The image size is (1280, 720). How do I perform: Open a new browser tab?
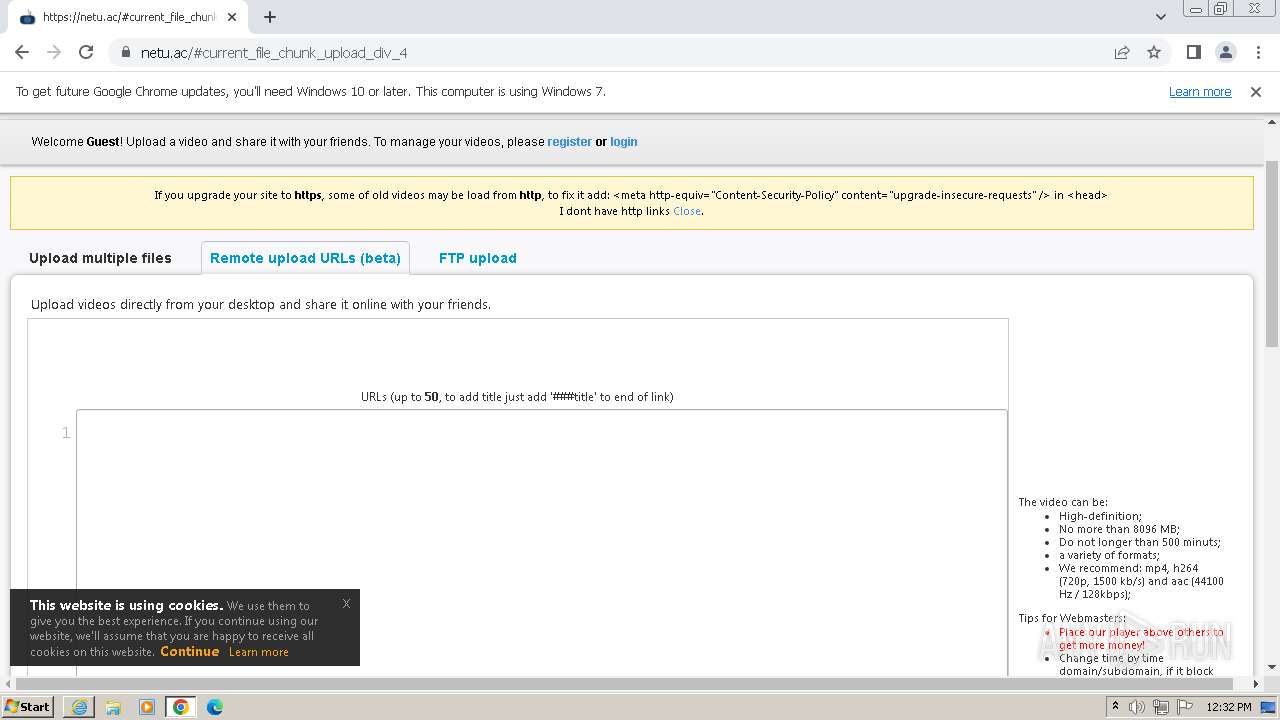(270, 17)
